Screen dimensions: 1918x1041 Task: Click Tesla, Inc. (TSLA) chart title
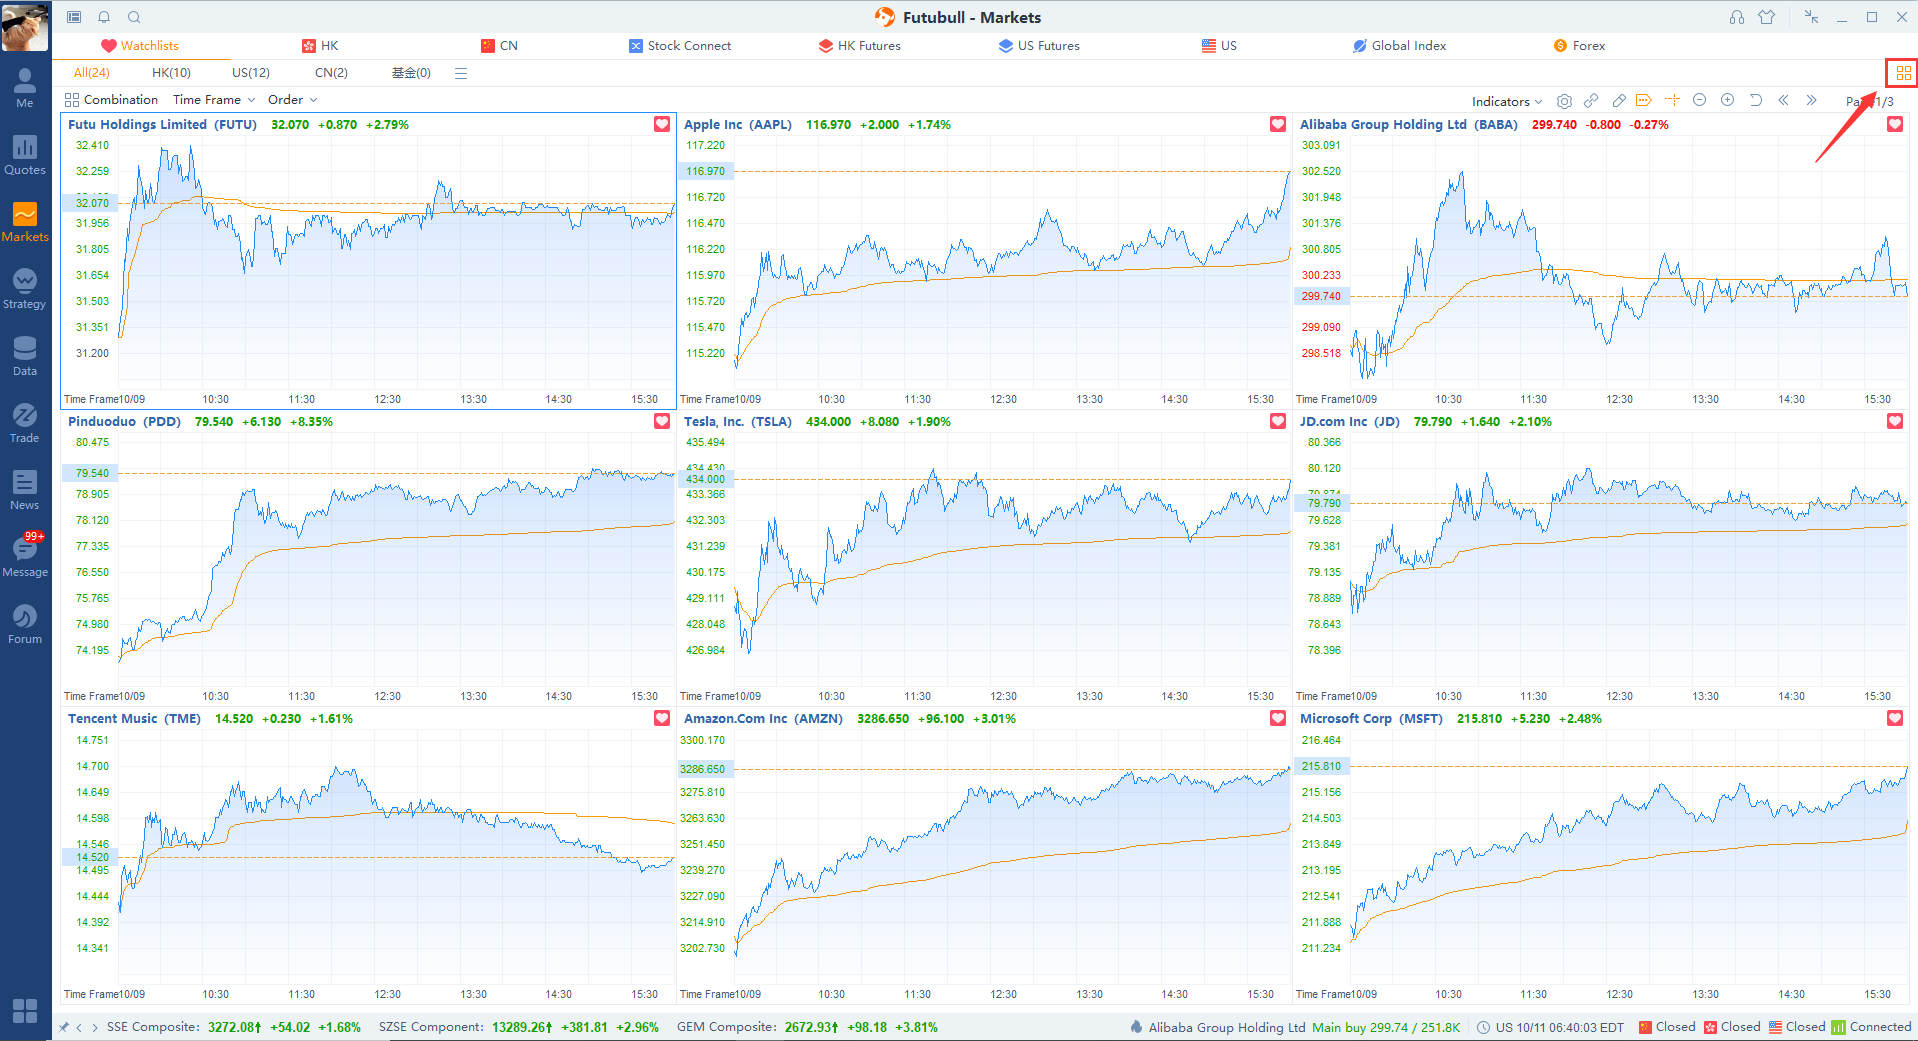737,421
